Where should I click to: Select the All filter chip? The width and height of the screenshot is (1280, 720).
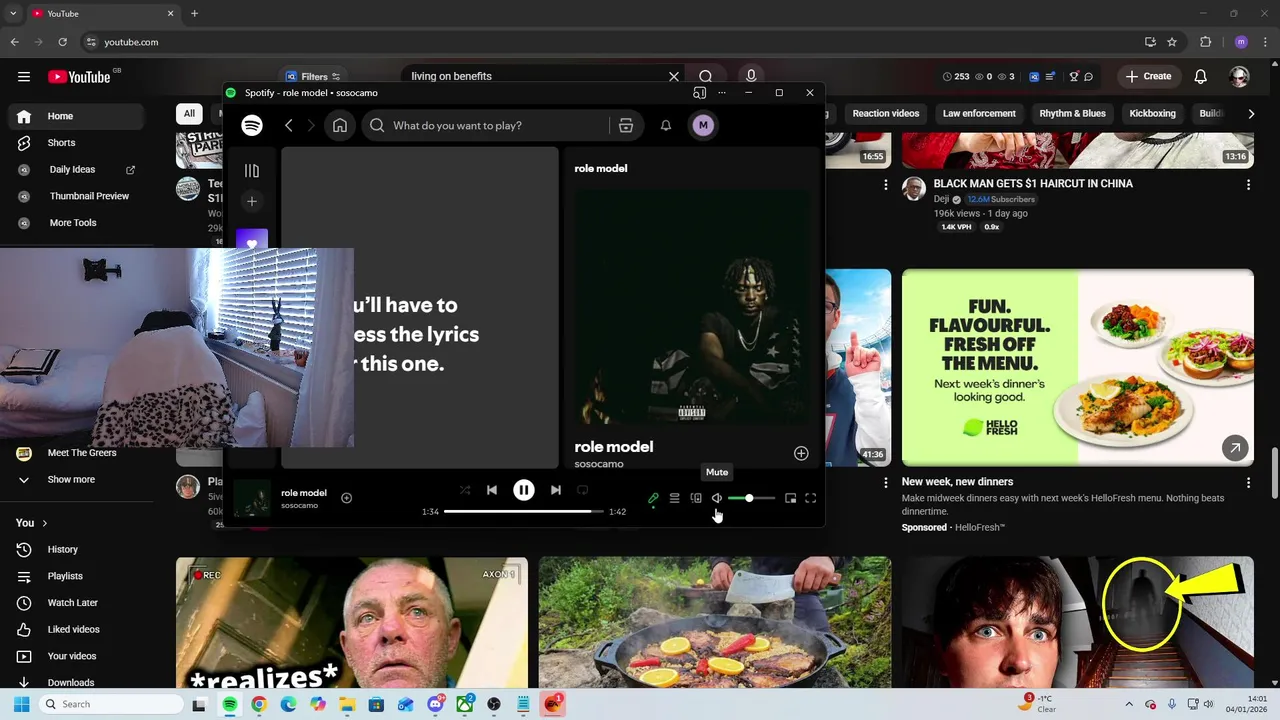coord(189,113)
